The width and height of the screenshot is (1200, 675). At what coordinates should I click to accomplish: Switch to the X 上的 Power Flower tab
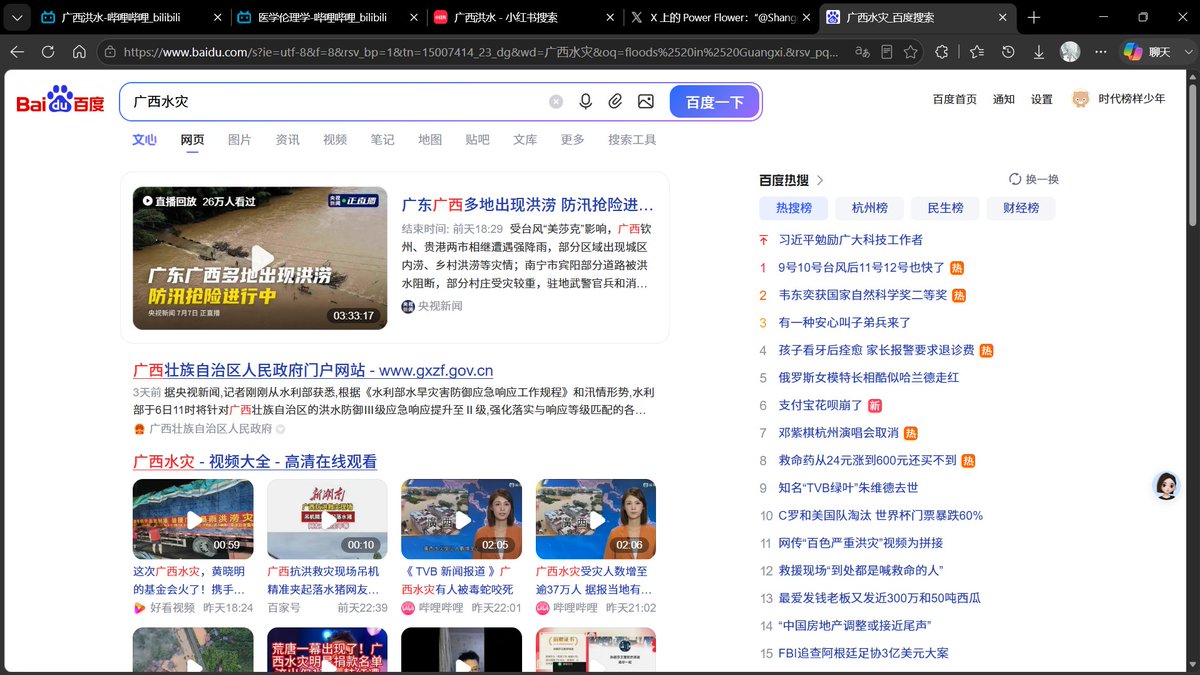[x=716, y=17]
